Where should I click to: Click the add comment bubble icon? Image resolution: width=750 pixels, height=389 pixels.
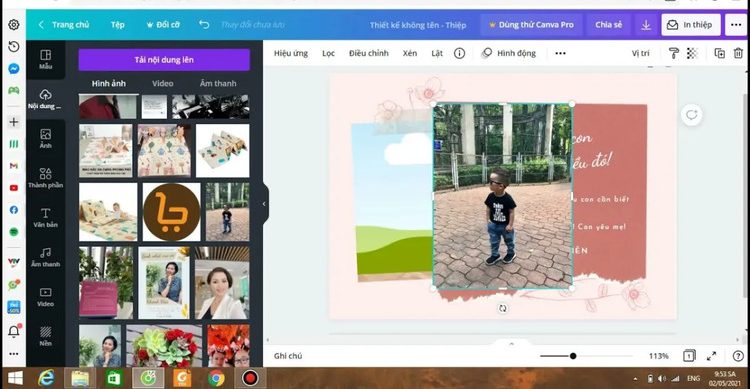pyautogui.click(x=692, y=115)
